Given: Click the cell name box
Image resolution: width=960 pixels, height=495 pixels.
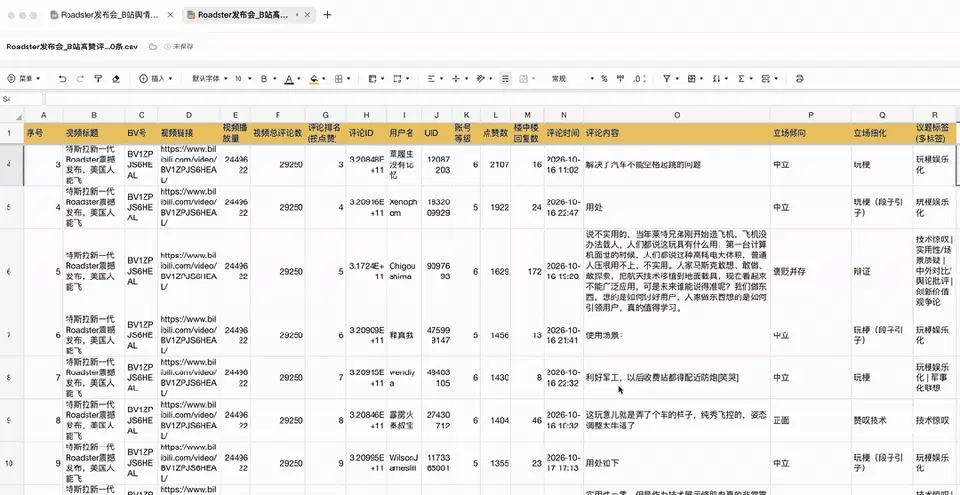Looking at the screenshot, I should 21,99.
